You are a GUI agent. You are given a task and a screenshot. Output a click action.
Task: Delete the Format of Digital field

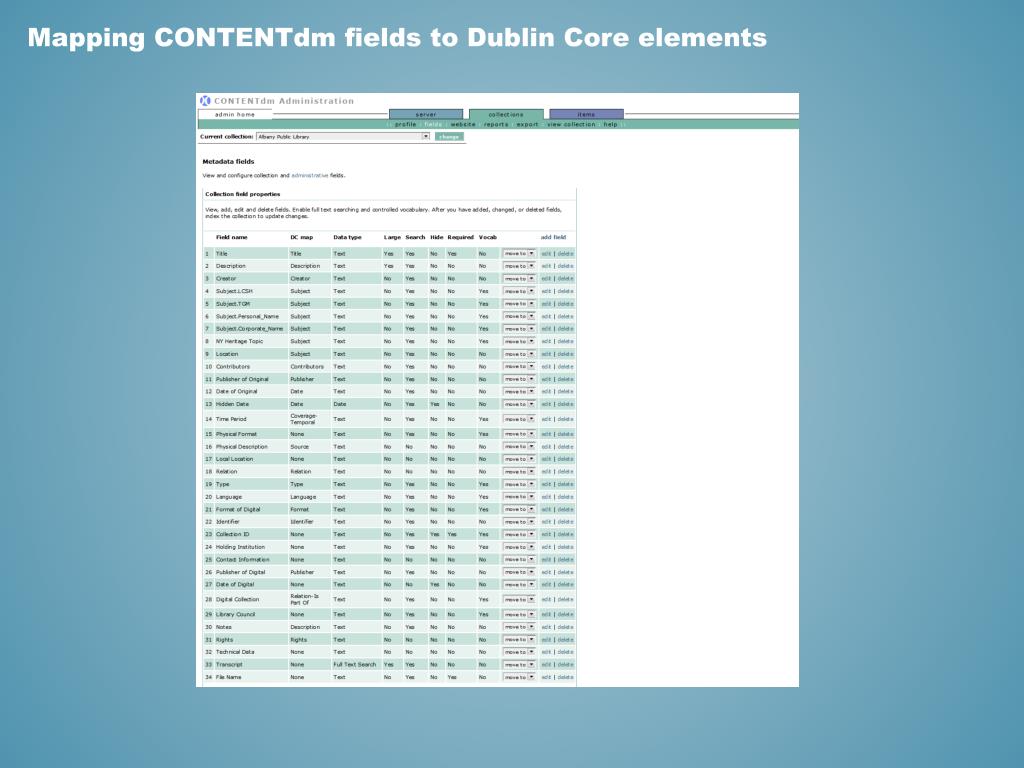coord(566,509)
